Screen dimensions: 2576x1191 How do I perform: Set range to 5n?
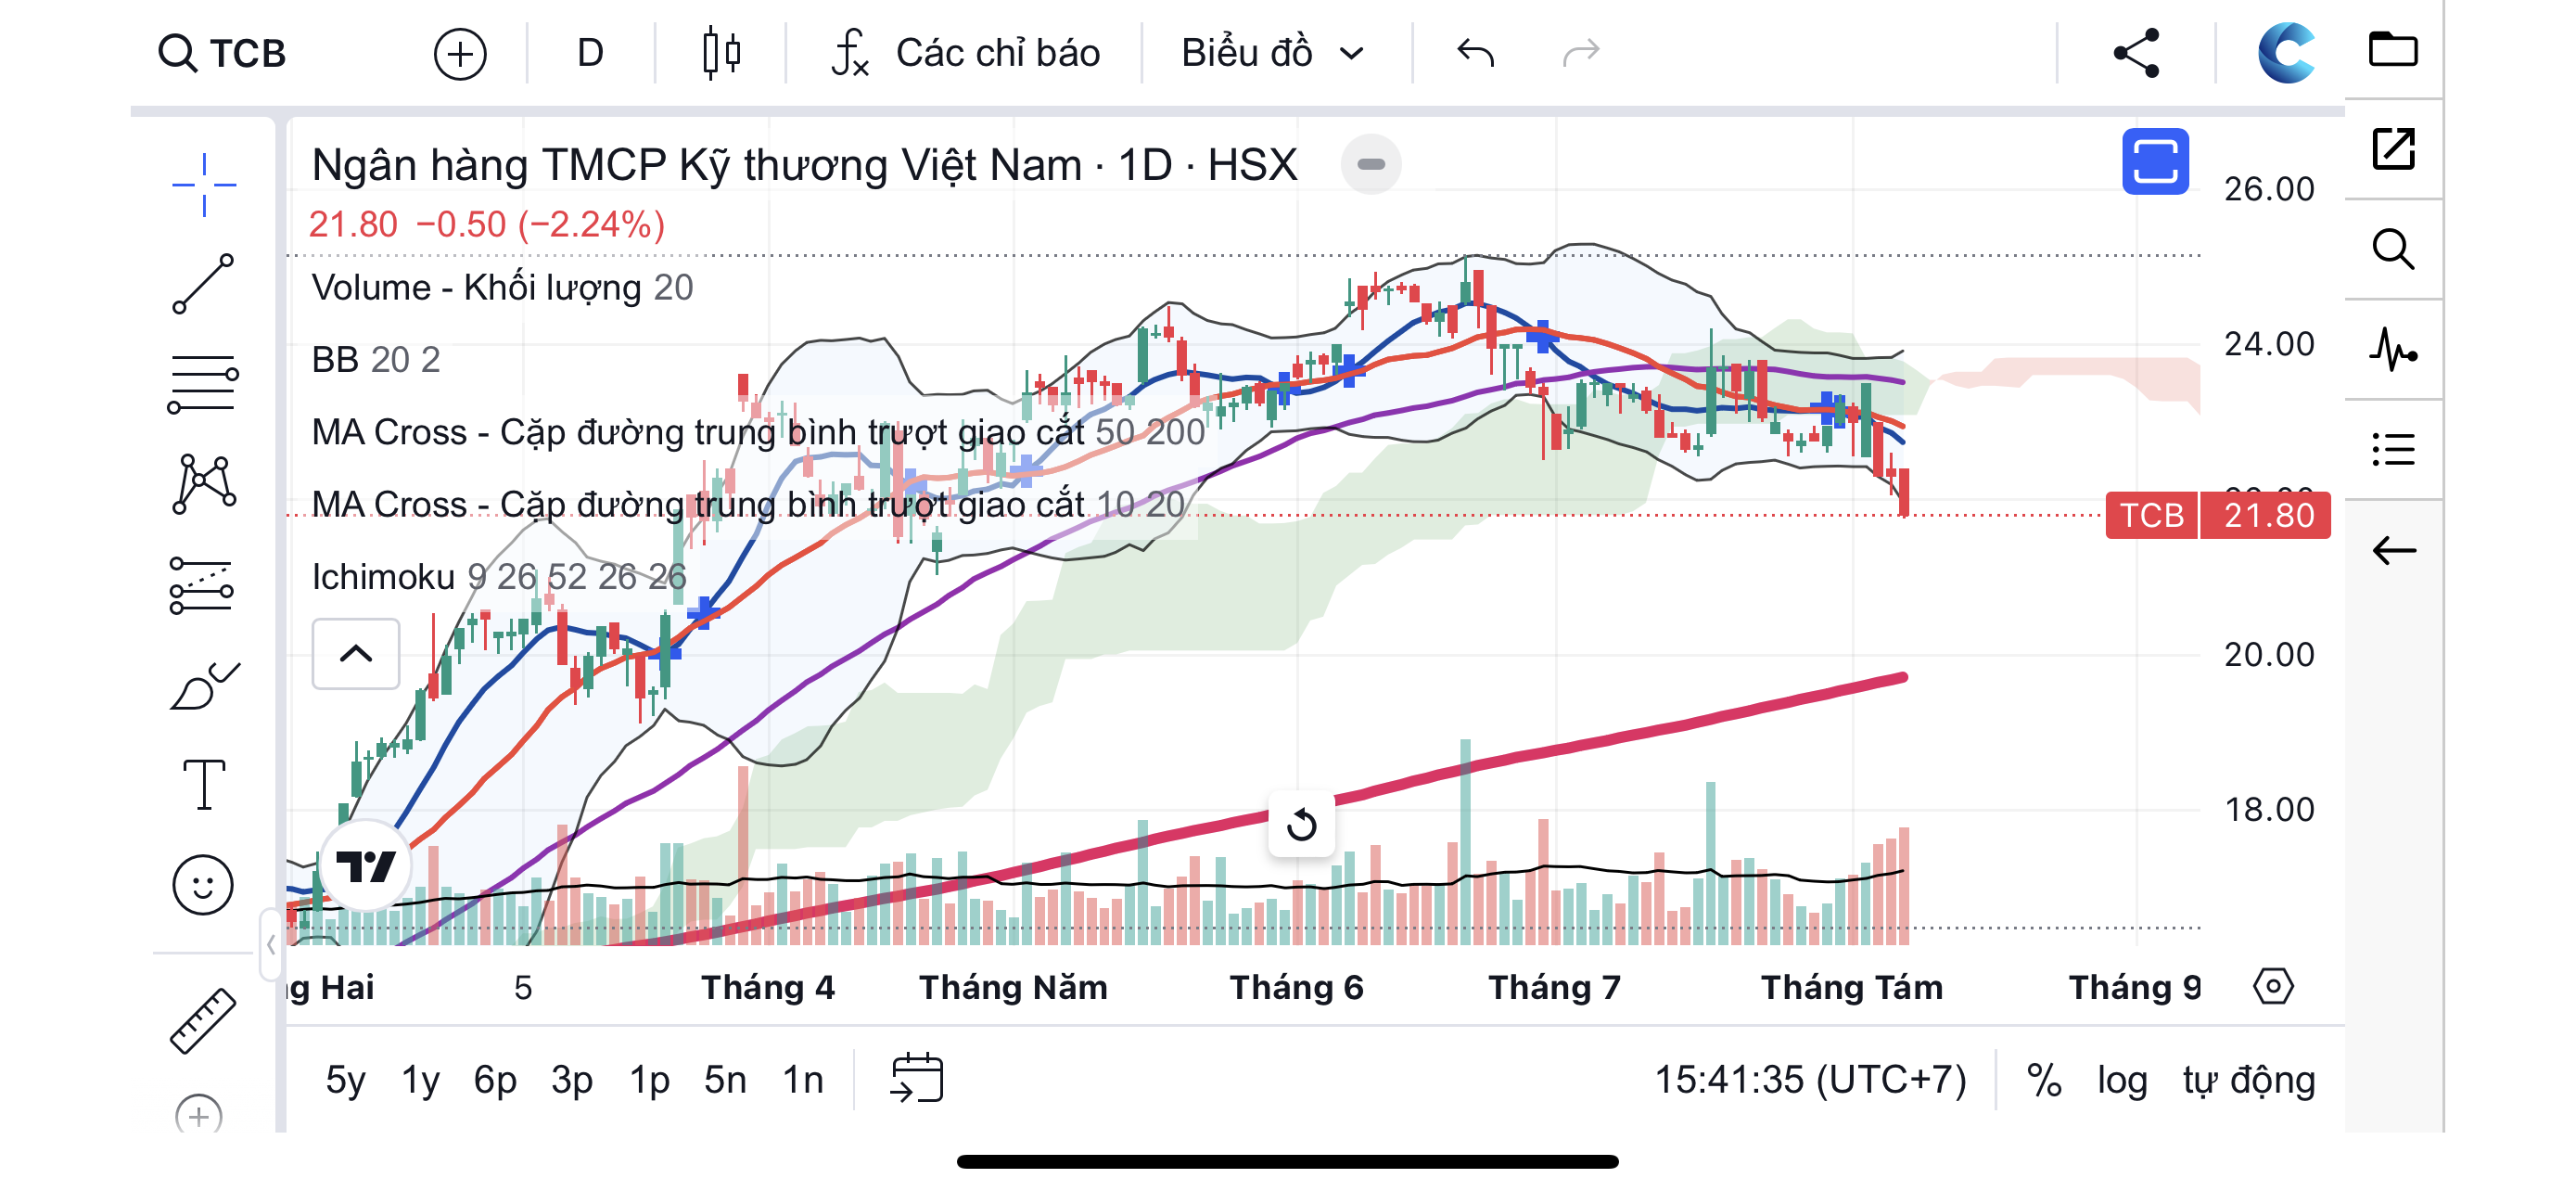click(725, 1080)
